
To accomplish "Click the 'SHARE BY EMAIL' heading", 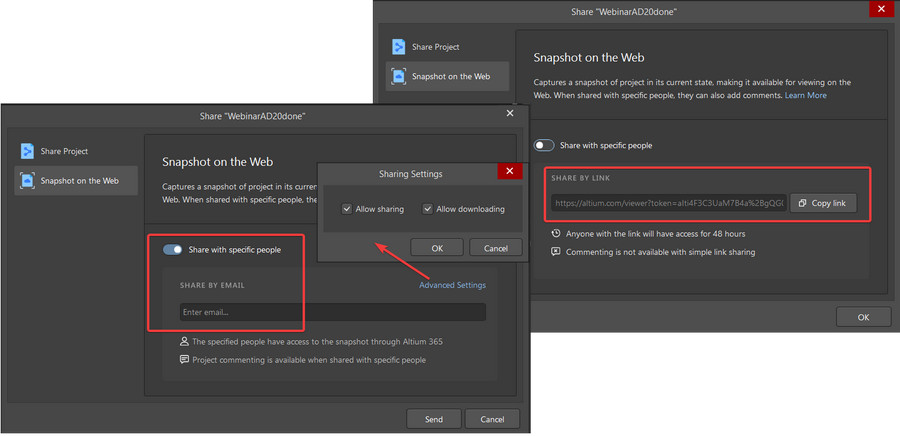I will click(x=212, y=285).
